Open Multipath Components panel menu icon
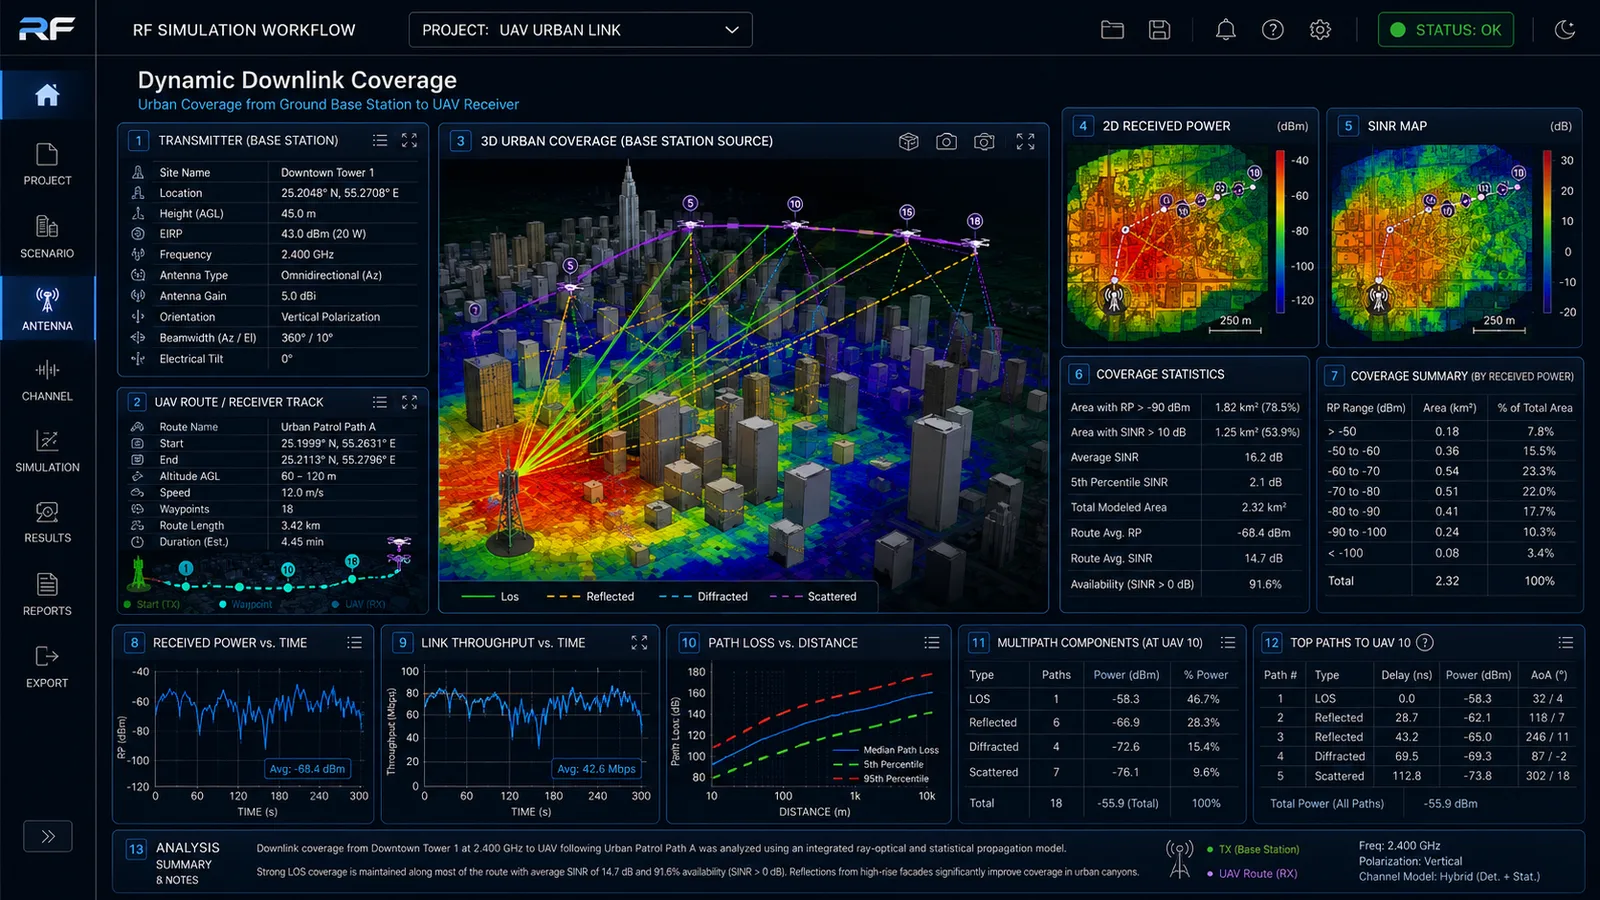Image resolution: width=1600 pixels, height=900 pixels. [x=1228, y=643]
